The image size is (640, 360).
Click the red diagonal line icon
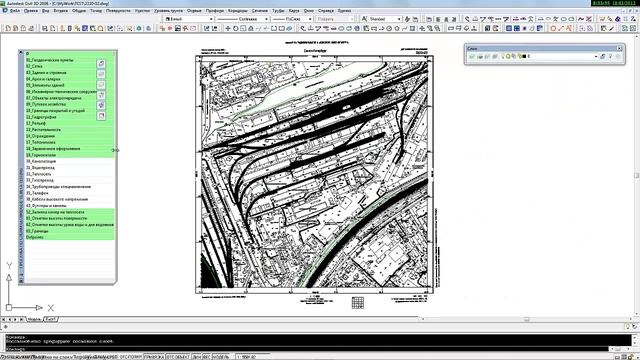click(561, 29)
